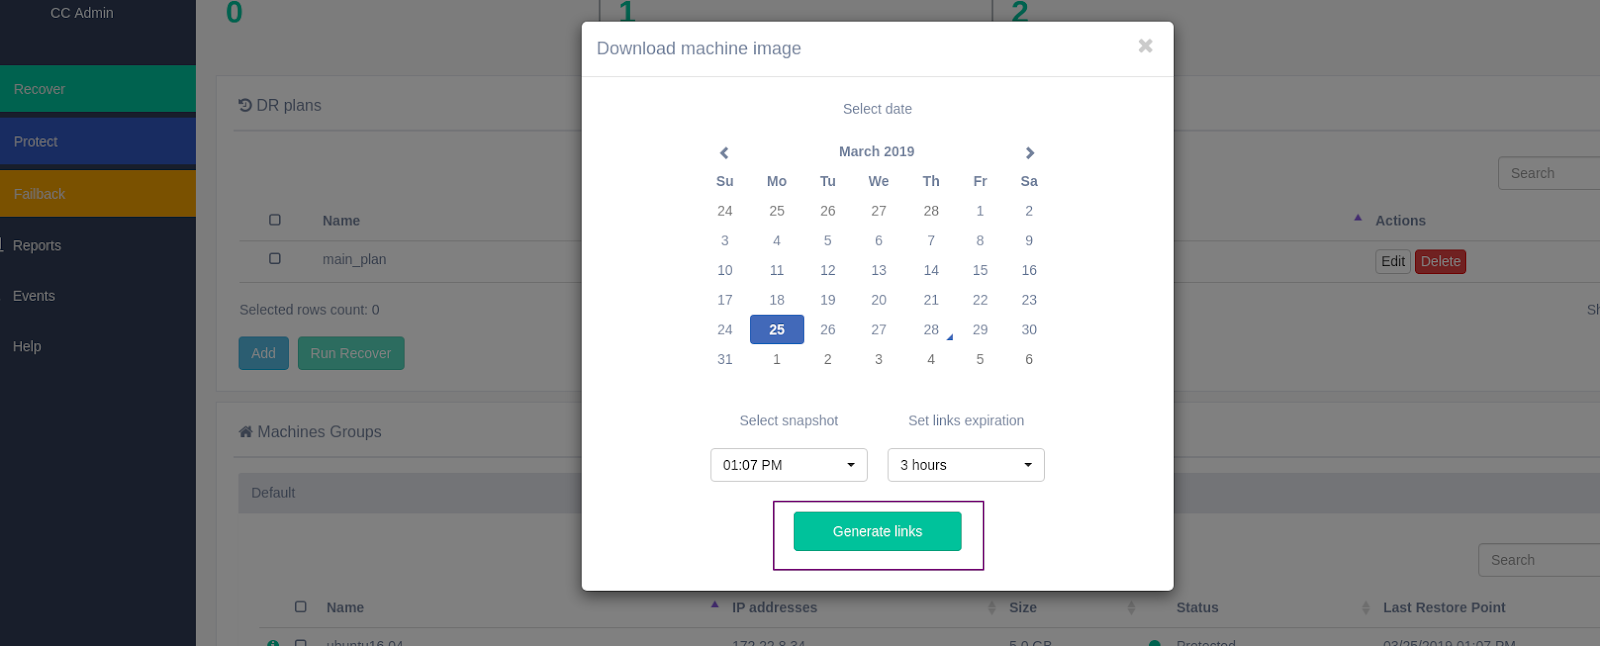The height and width of the screenshot is (646, 1600).
Task: Click the Machines Groups home icon
Action: click(x=245, y=432)
